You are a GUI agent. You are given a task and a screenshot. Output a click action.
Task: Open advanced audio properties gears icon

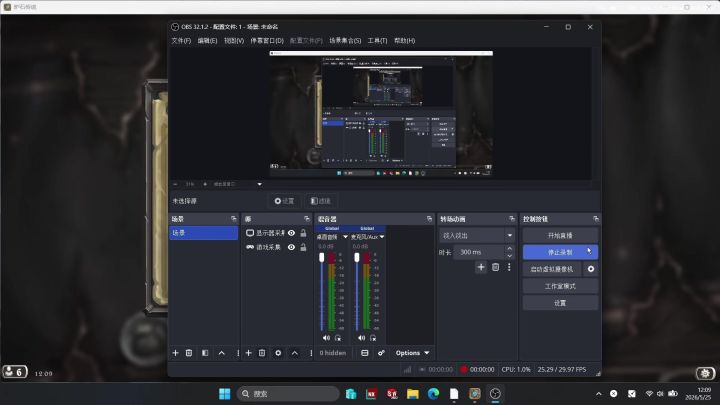[381, 353]
